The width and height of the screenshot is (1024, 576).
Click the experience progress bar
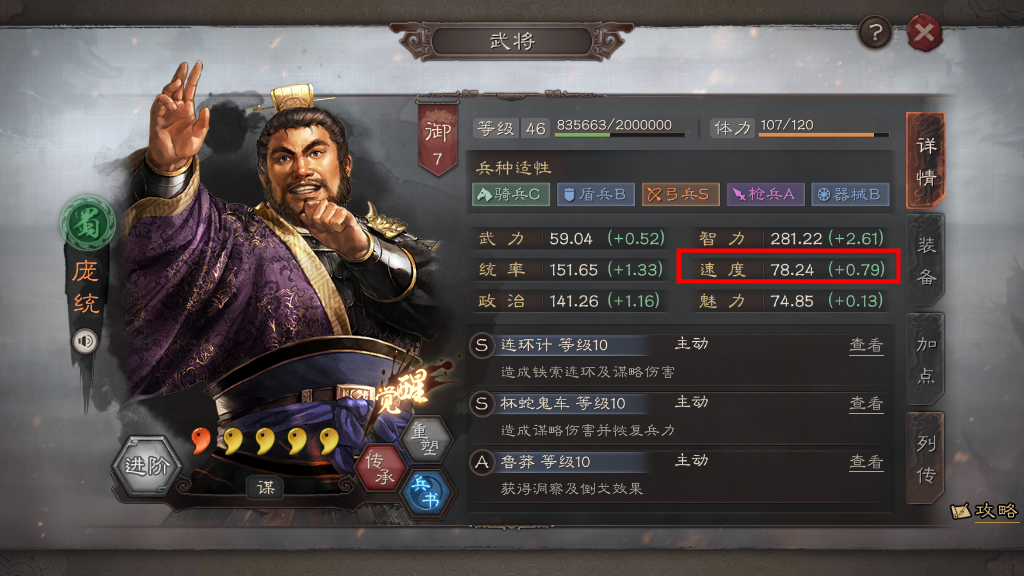pyautogui.click(x=620, y=135)
